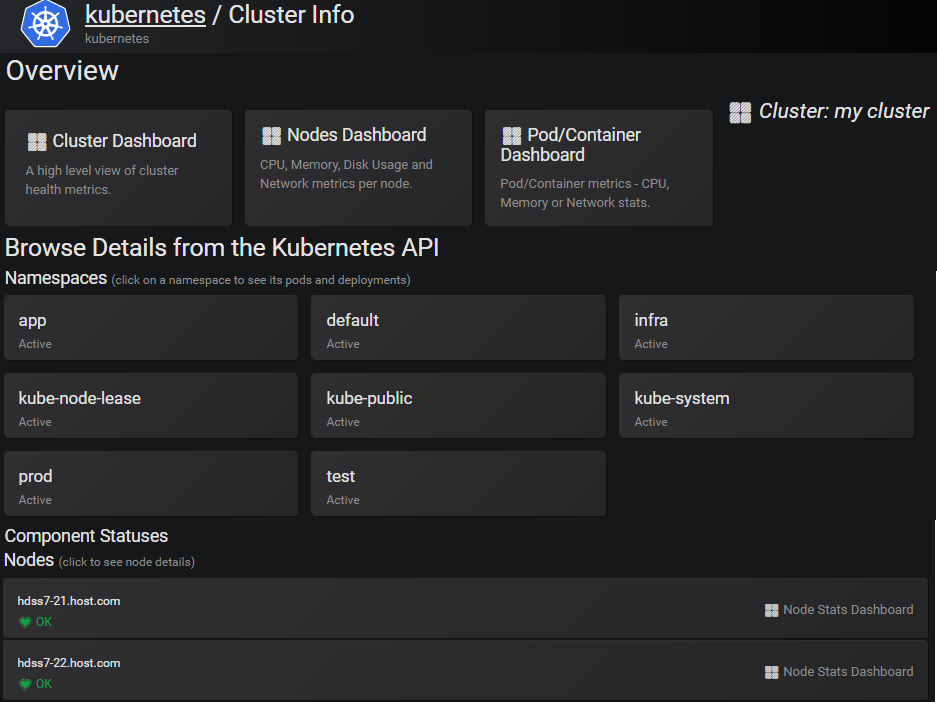937x702 pixels.
Task: Click the Nodes Dashboard grid icon
Action: [x=271, y=136]
